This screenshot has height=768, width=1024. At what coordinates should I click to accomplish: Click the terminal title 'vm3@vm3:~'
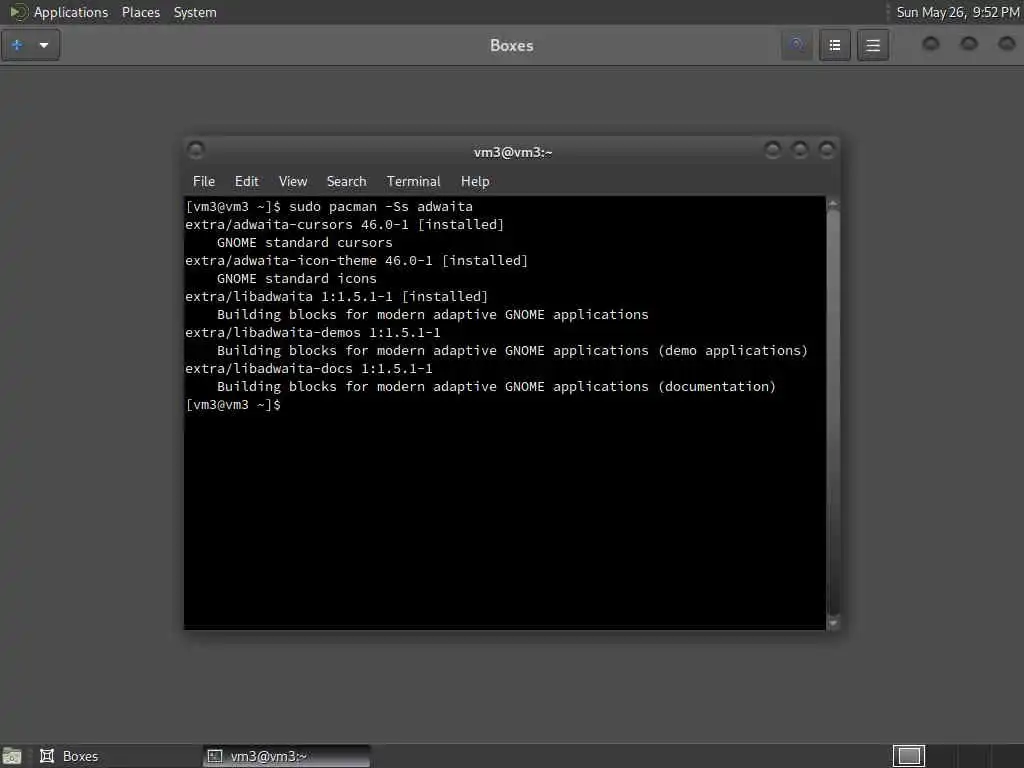point(513,152)
